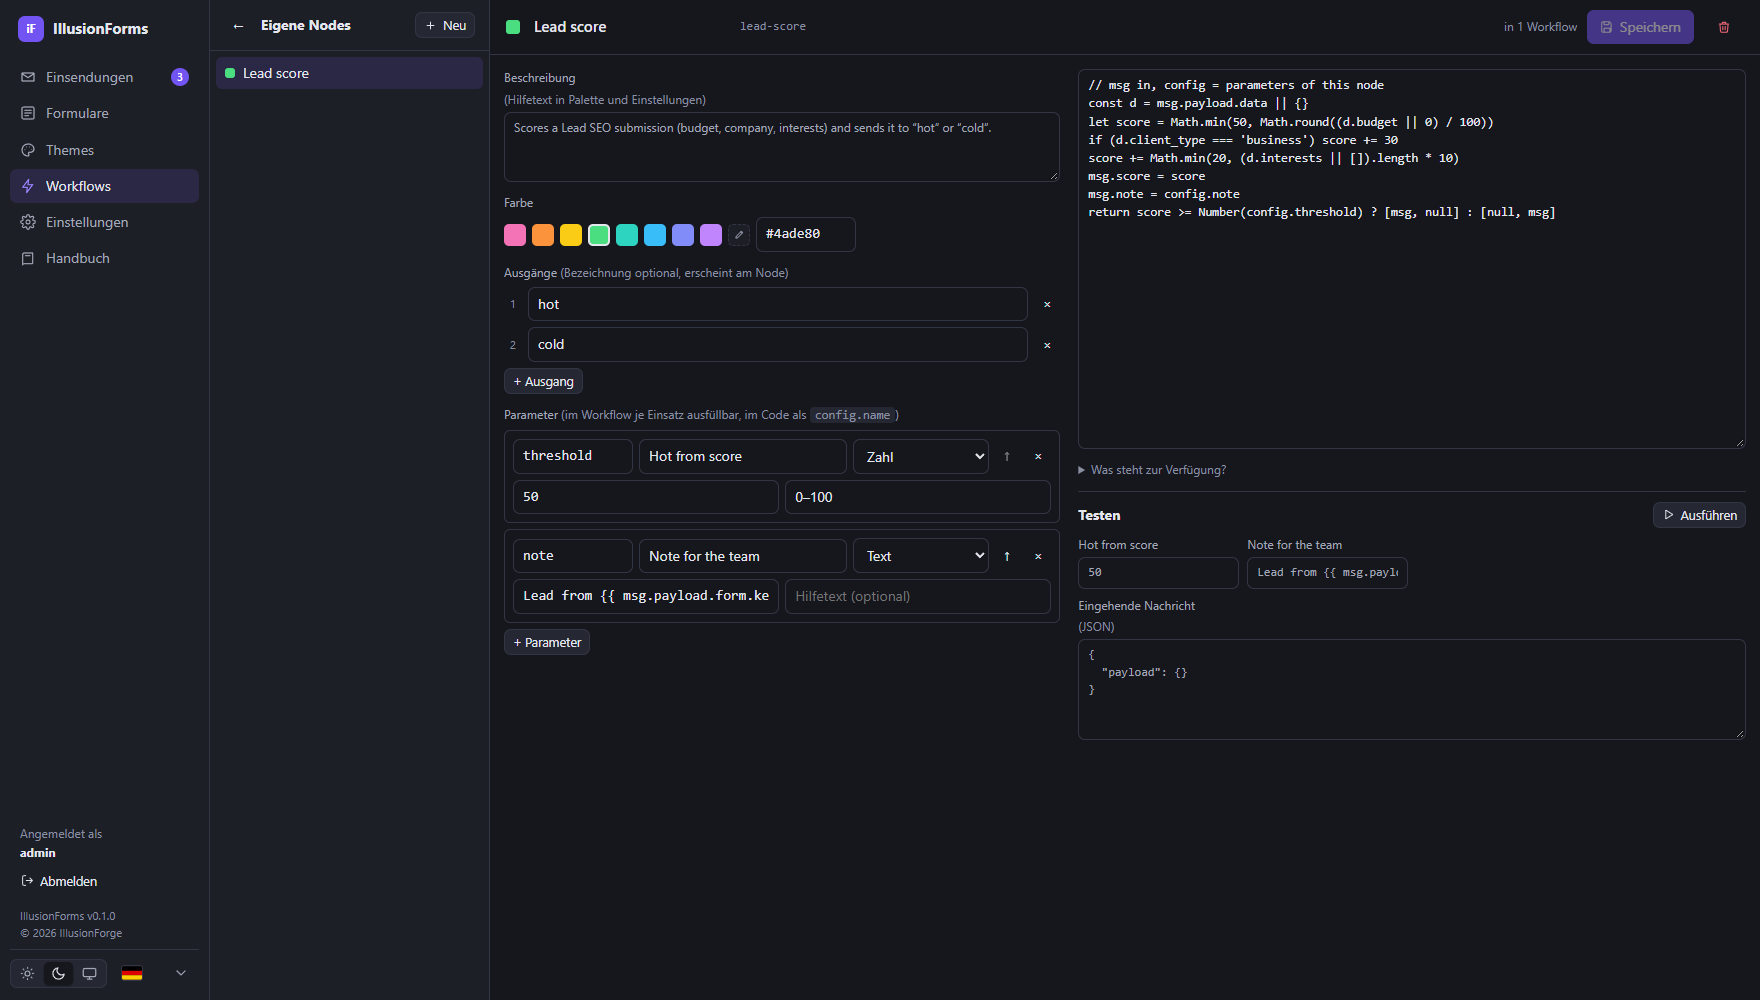Select the yellow color swatch
The width and height of the screenshot is (1760, 1000).
click(x=571, y=235)
